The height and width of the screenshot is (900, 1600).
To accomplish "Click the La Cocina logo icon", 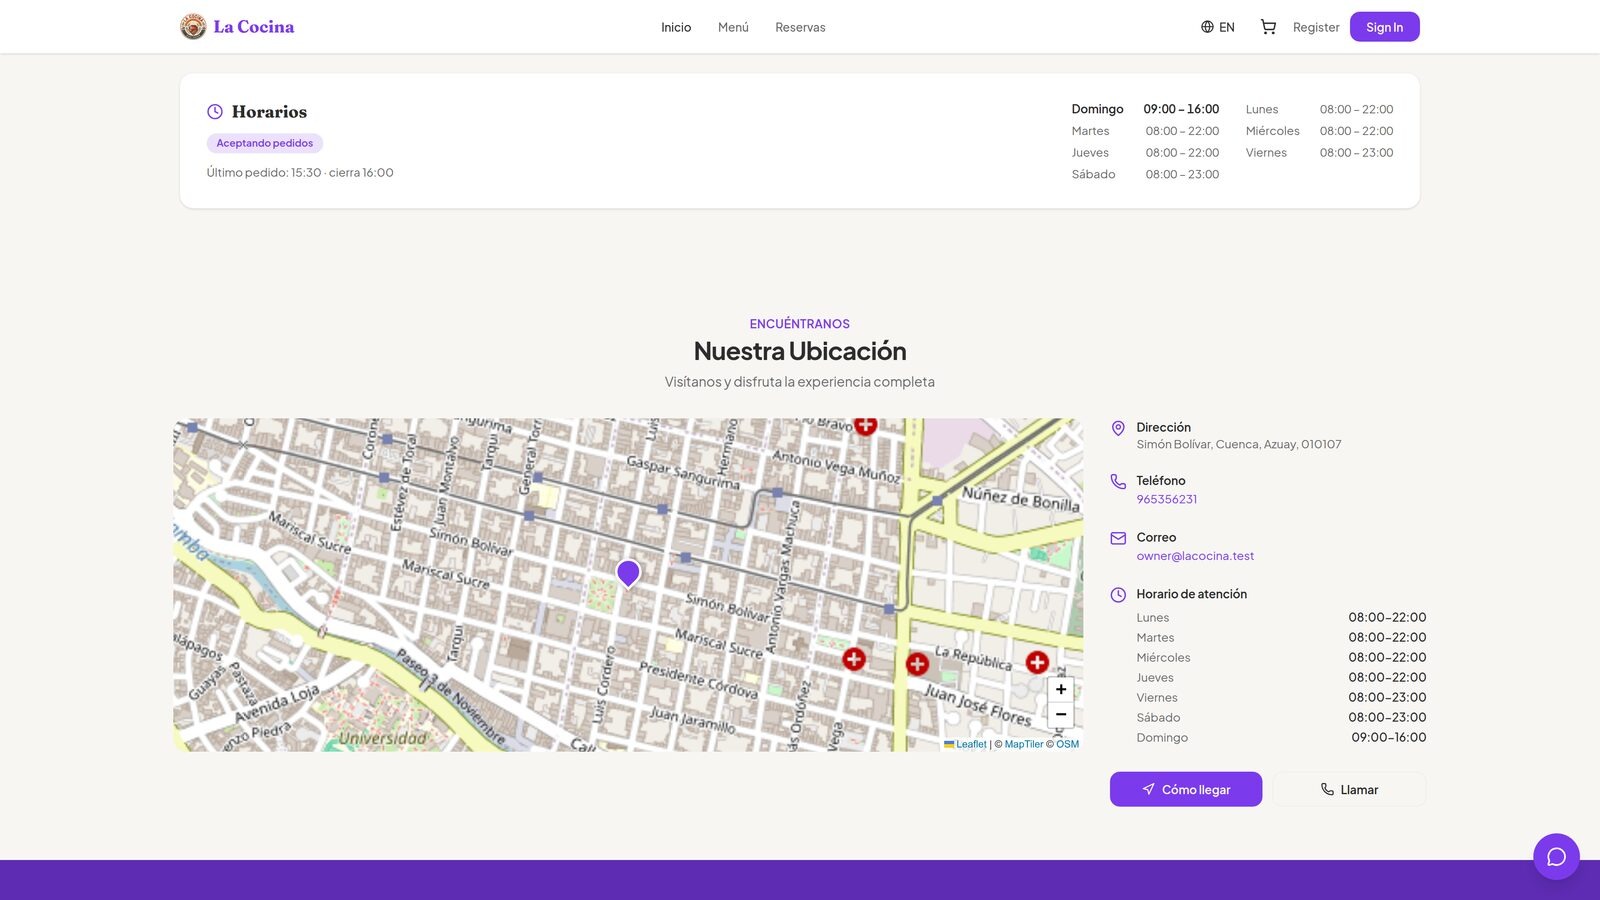I will 193,27.
